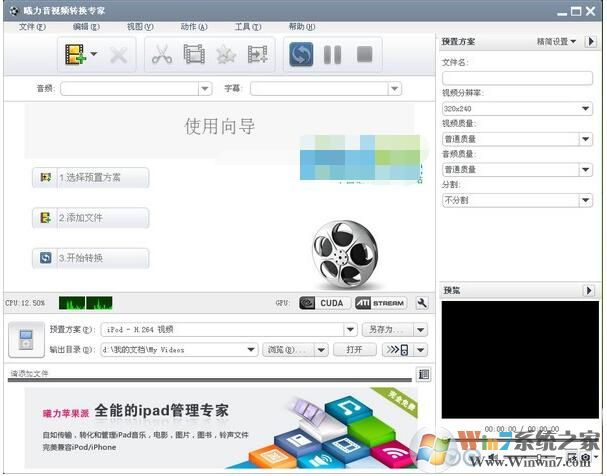Image resolution: width=607 pixels, height=476 pixels.
Task: Expand the 分割 不分割 dropdown
Action: click(586, 200)
